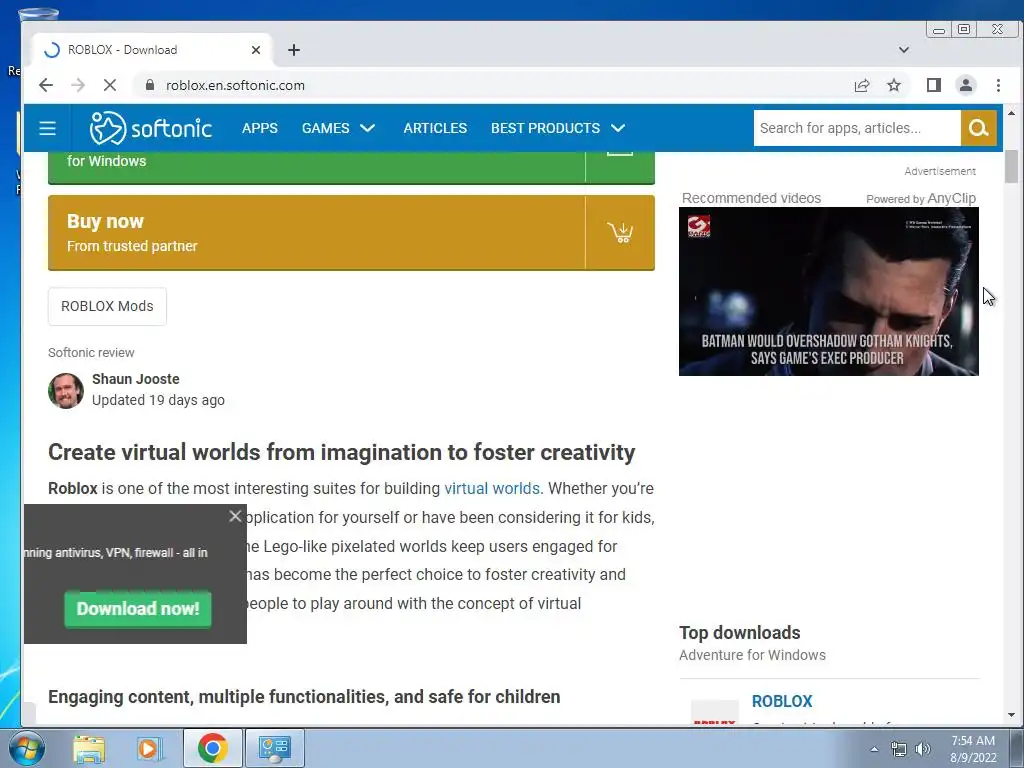The height and width of the screenshot is (768, 1024).
Task: Click the Top downloads heading
Action: point(739,633)
